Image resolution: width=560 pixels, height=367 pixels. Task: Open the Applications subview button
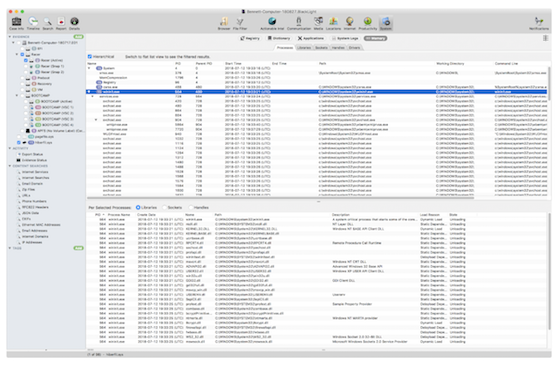pyautogui.click(x=311, y=38)
